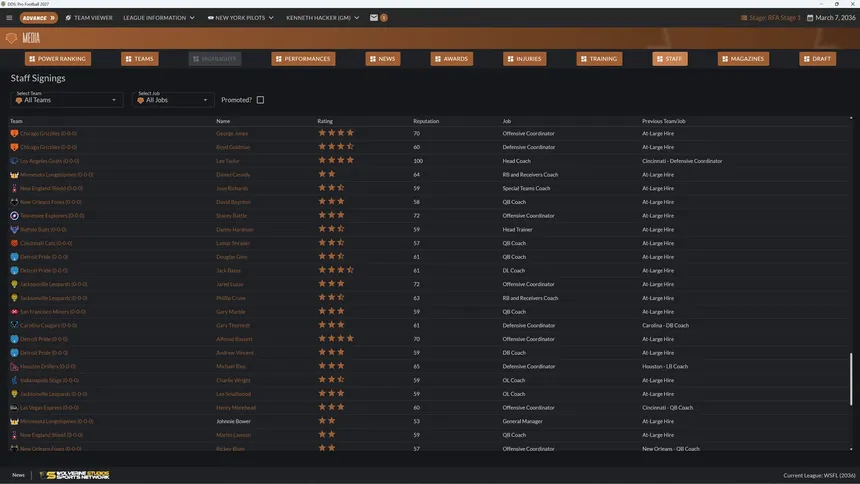Select the Staff tab

(670, 59)
